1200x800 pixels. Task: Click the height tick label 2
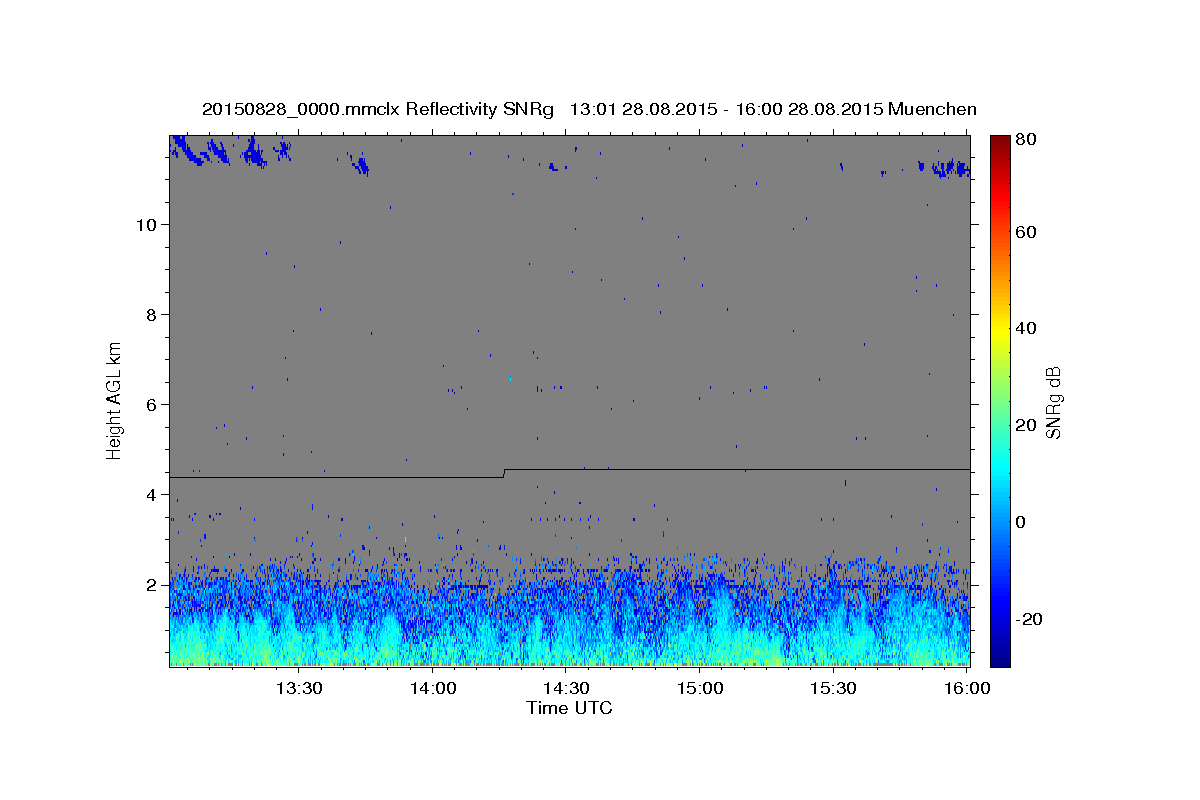tap(151, 585)
